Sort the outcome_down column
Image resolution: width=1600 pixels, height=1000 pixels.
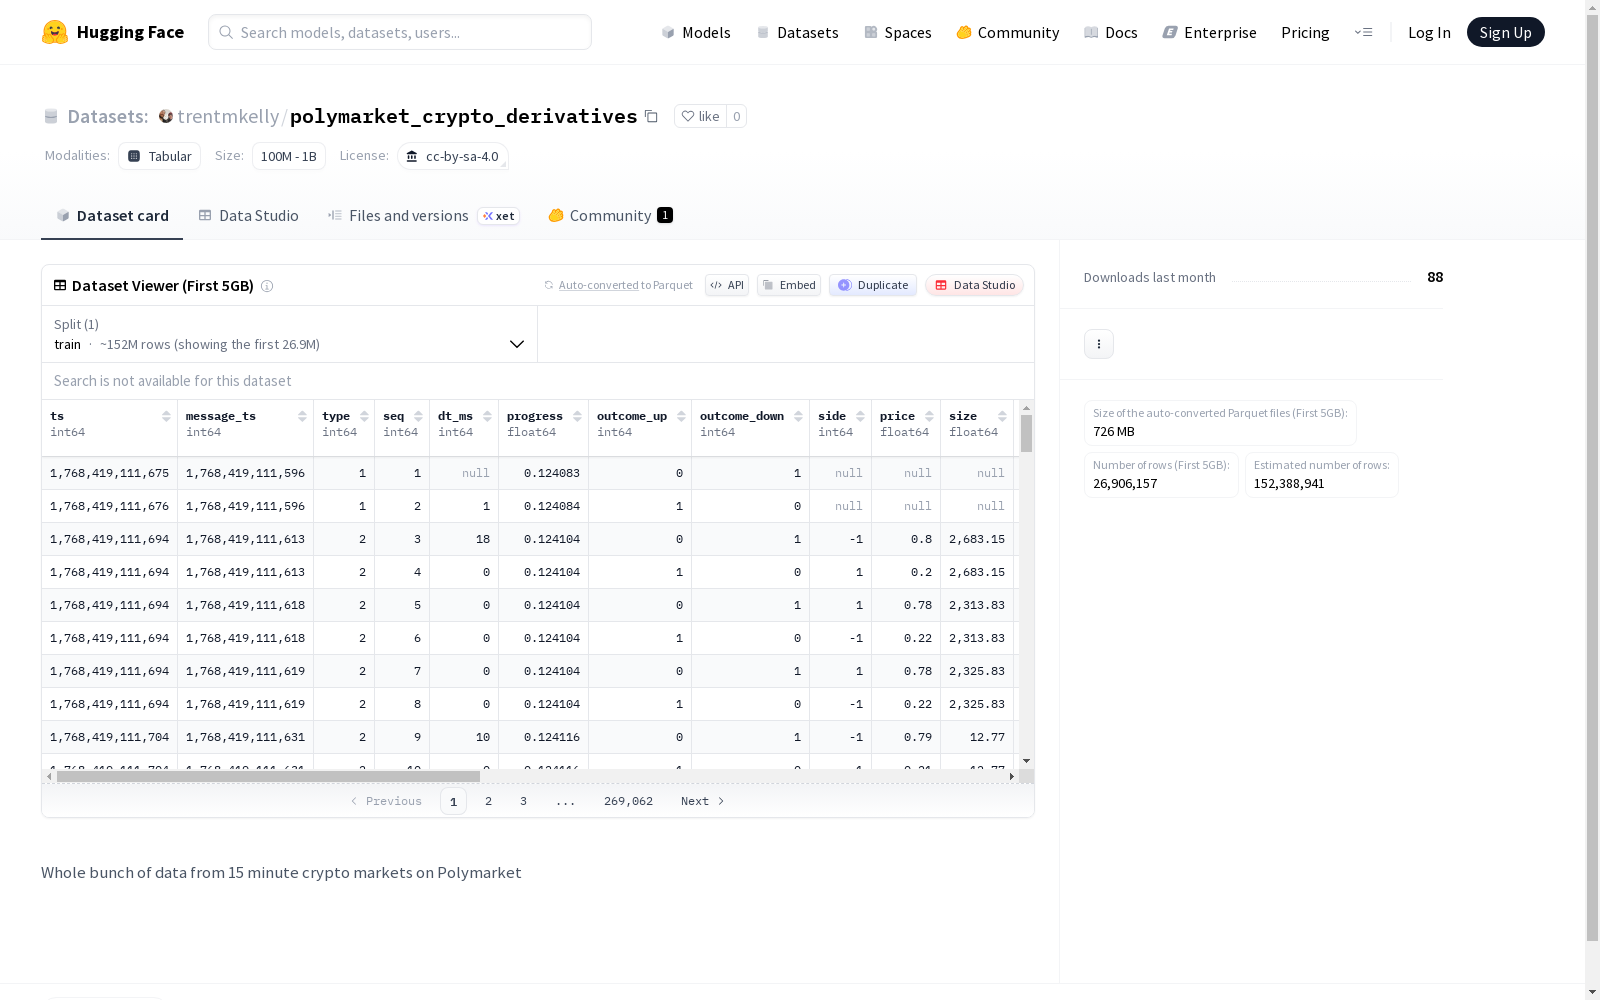[x=798, y=416]
